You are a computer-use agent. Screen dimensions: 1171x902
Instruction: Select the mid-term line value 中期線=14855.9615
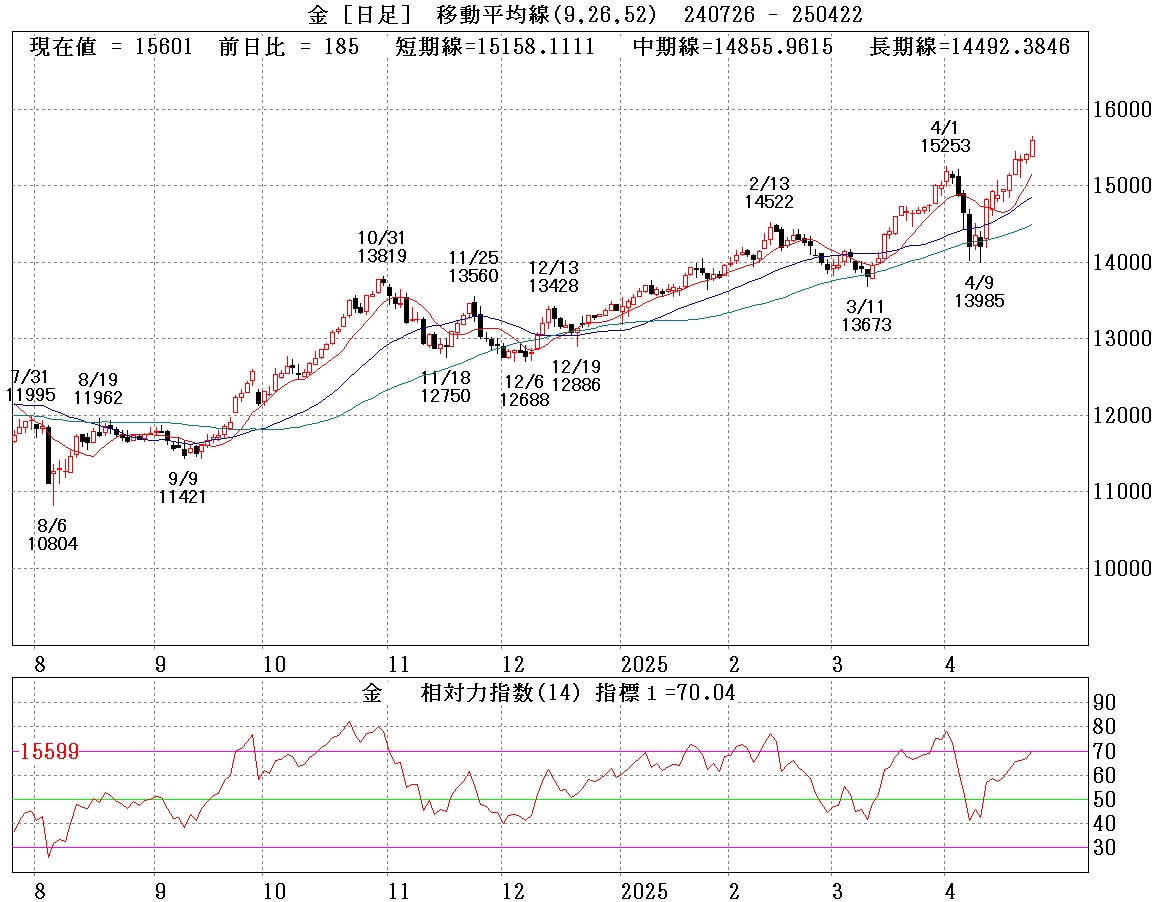click(x=733, y=47)
